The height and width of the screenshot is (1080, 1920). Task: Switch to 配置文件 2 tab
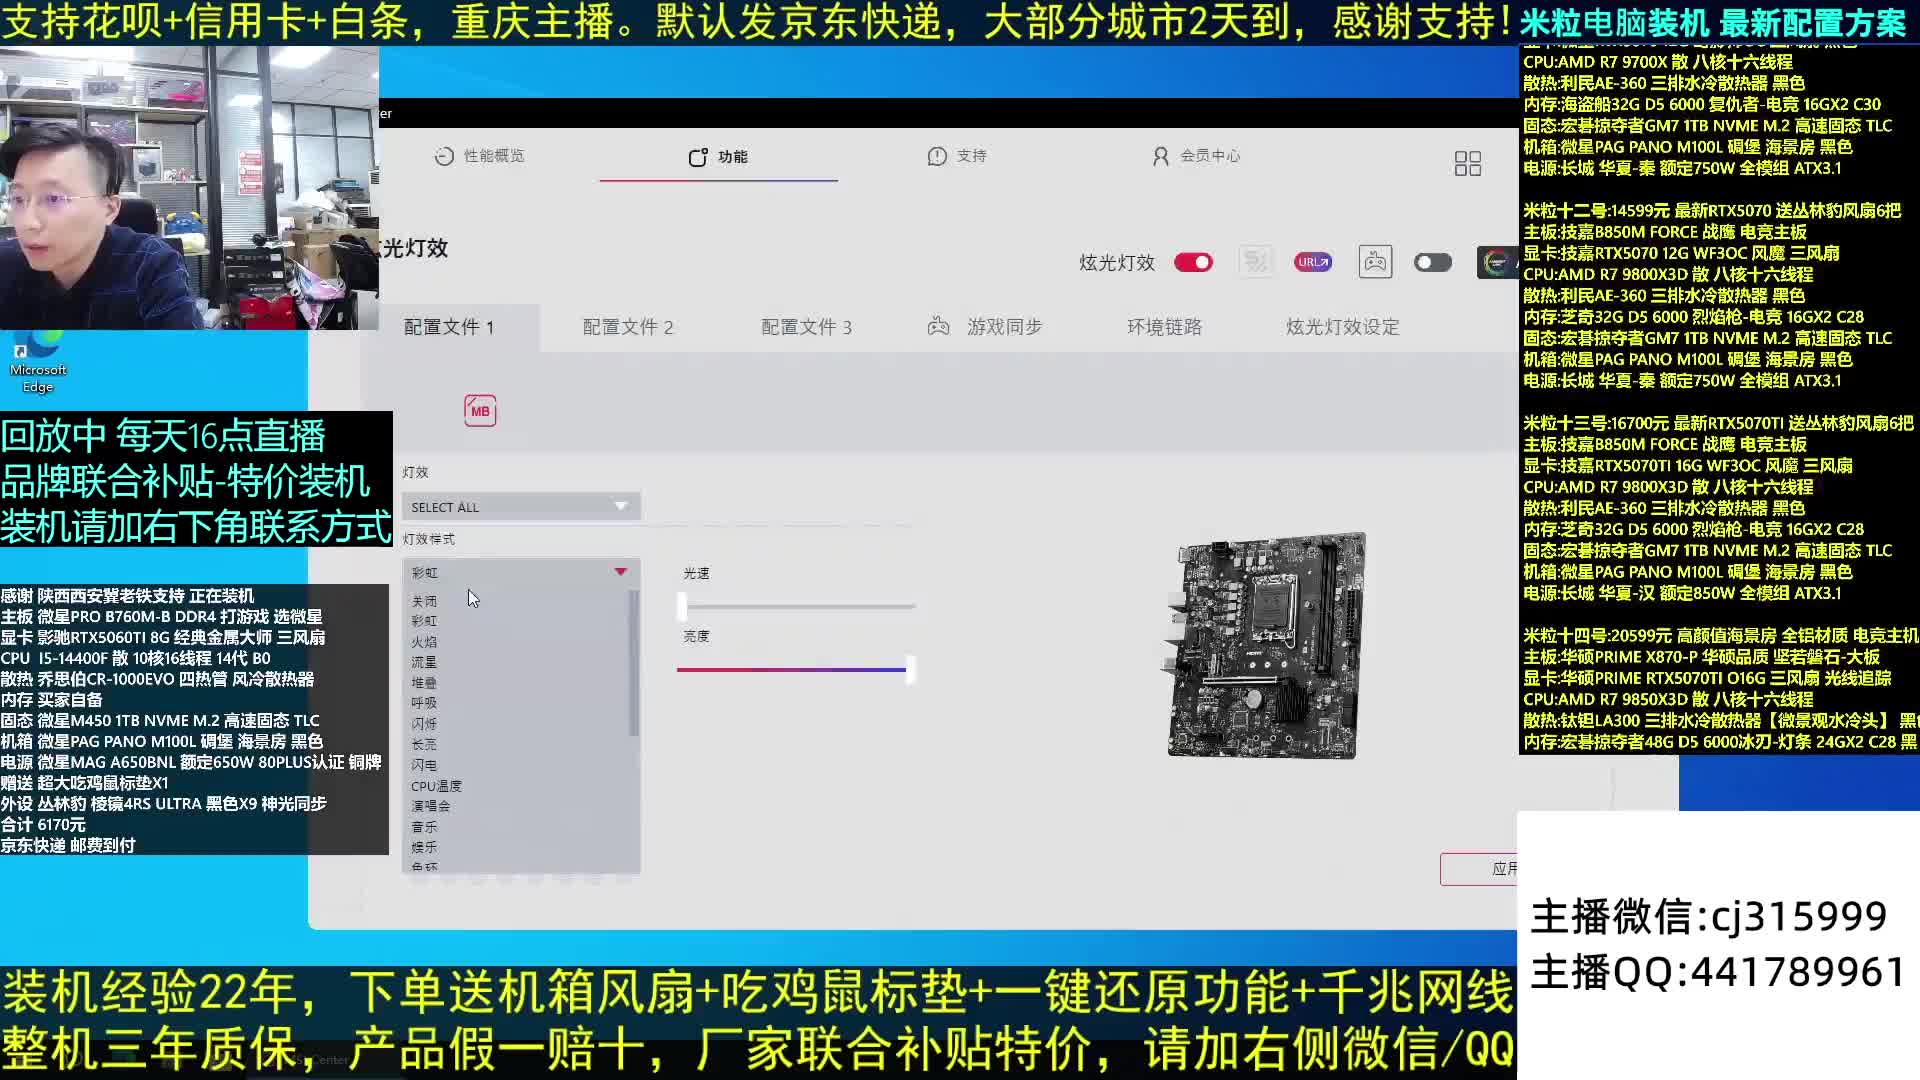(x=628, y=327)
